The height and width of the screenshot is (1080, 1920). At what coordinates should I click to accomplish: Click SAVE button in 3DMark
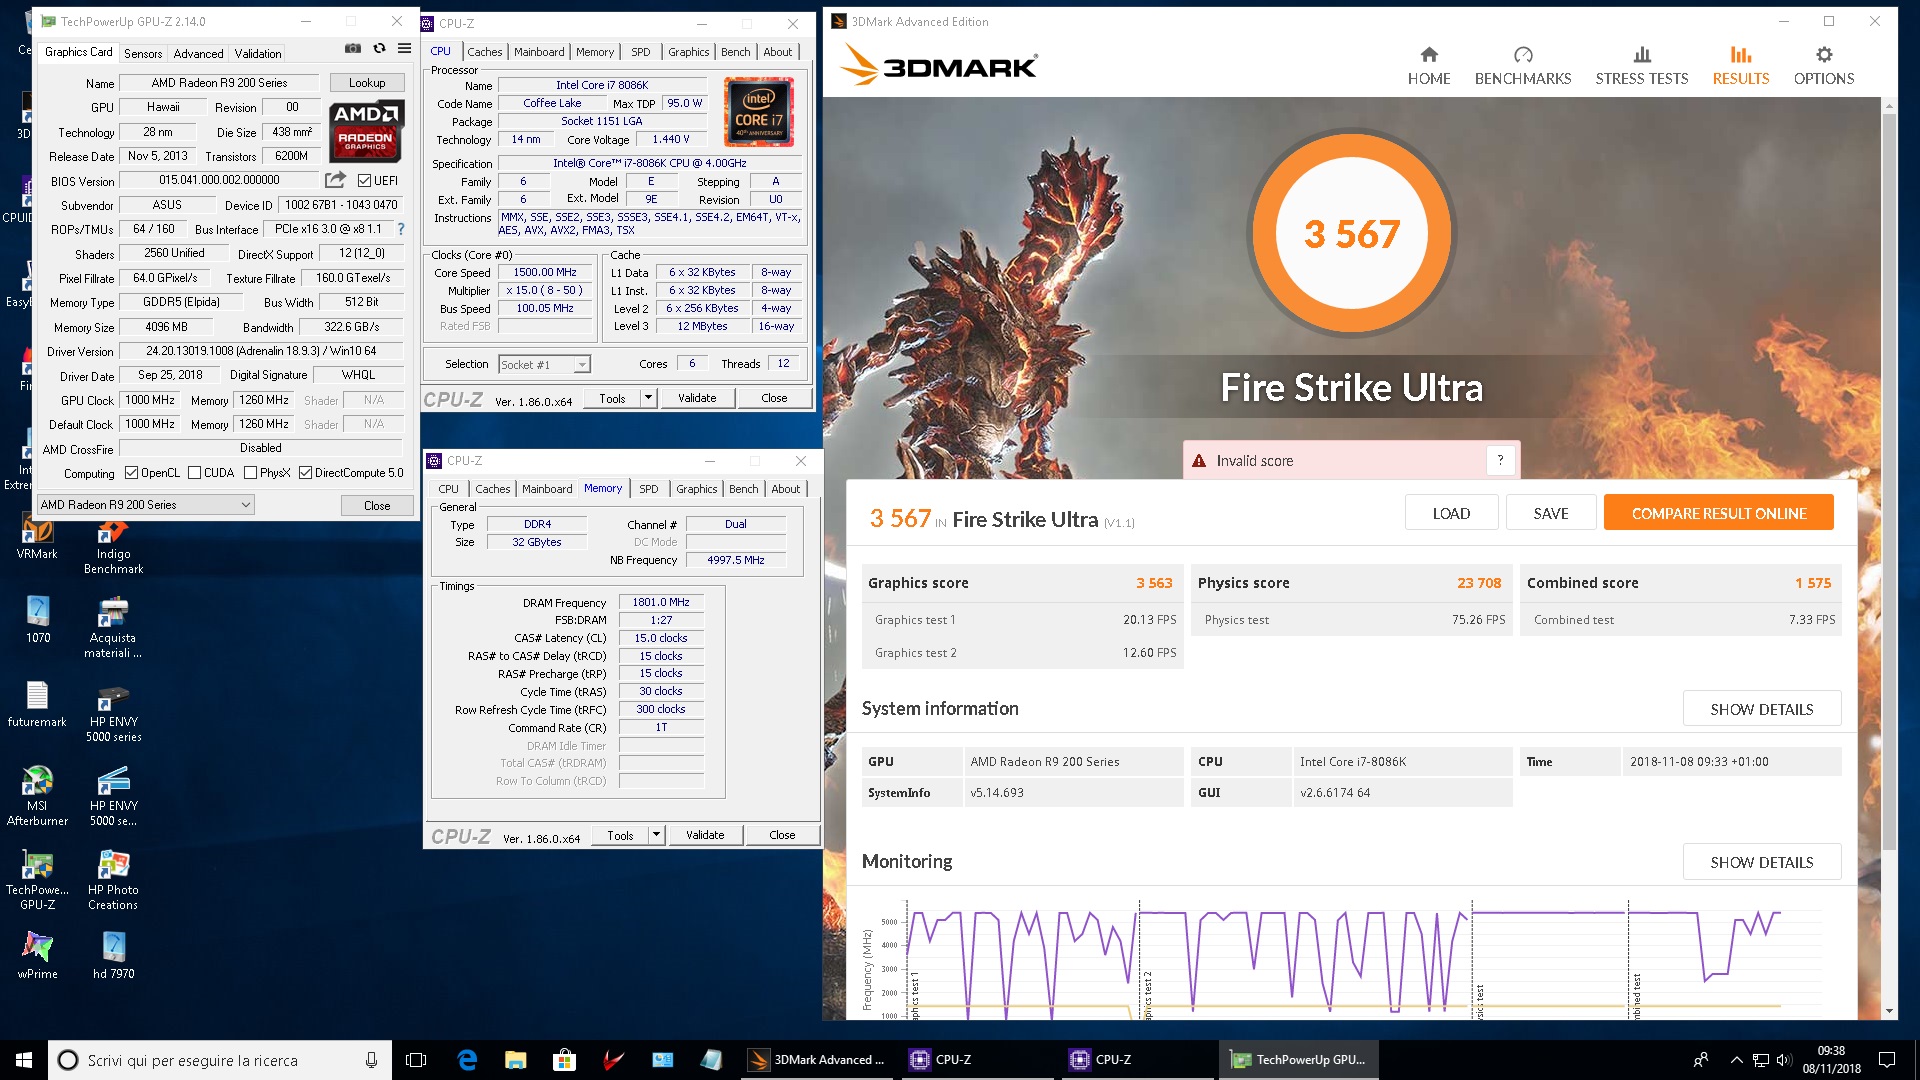[x=1551, y=513]
